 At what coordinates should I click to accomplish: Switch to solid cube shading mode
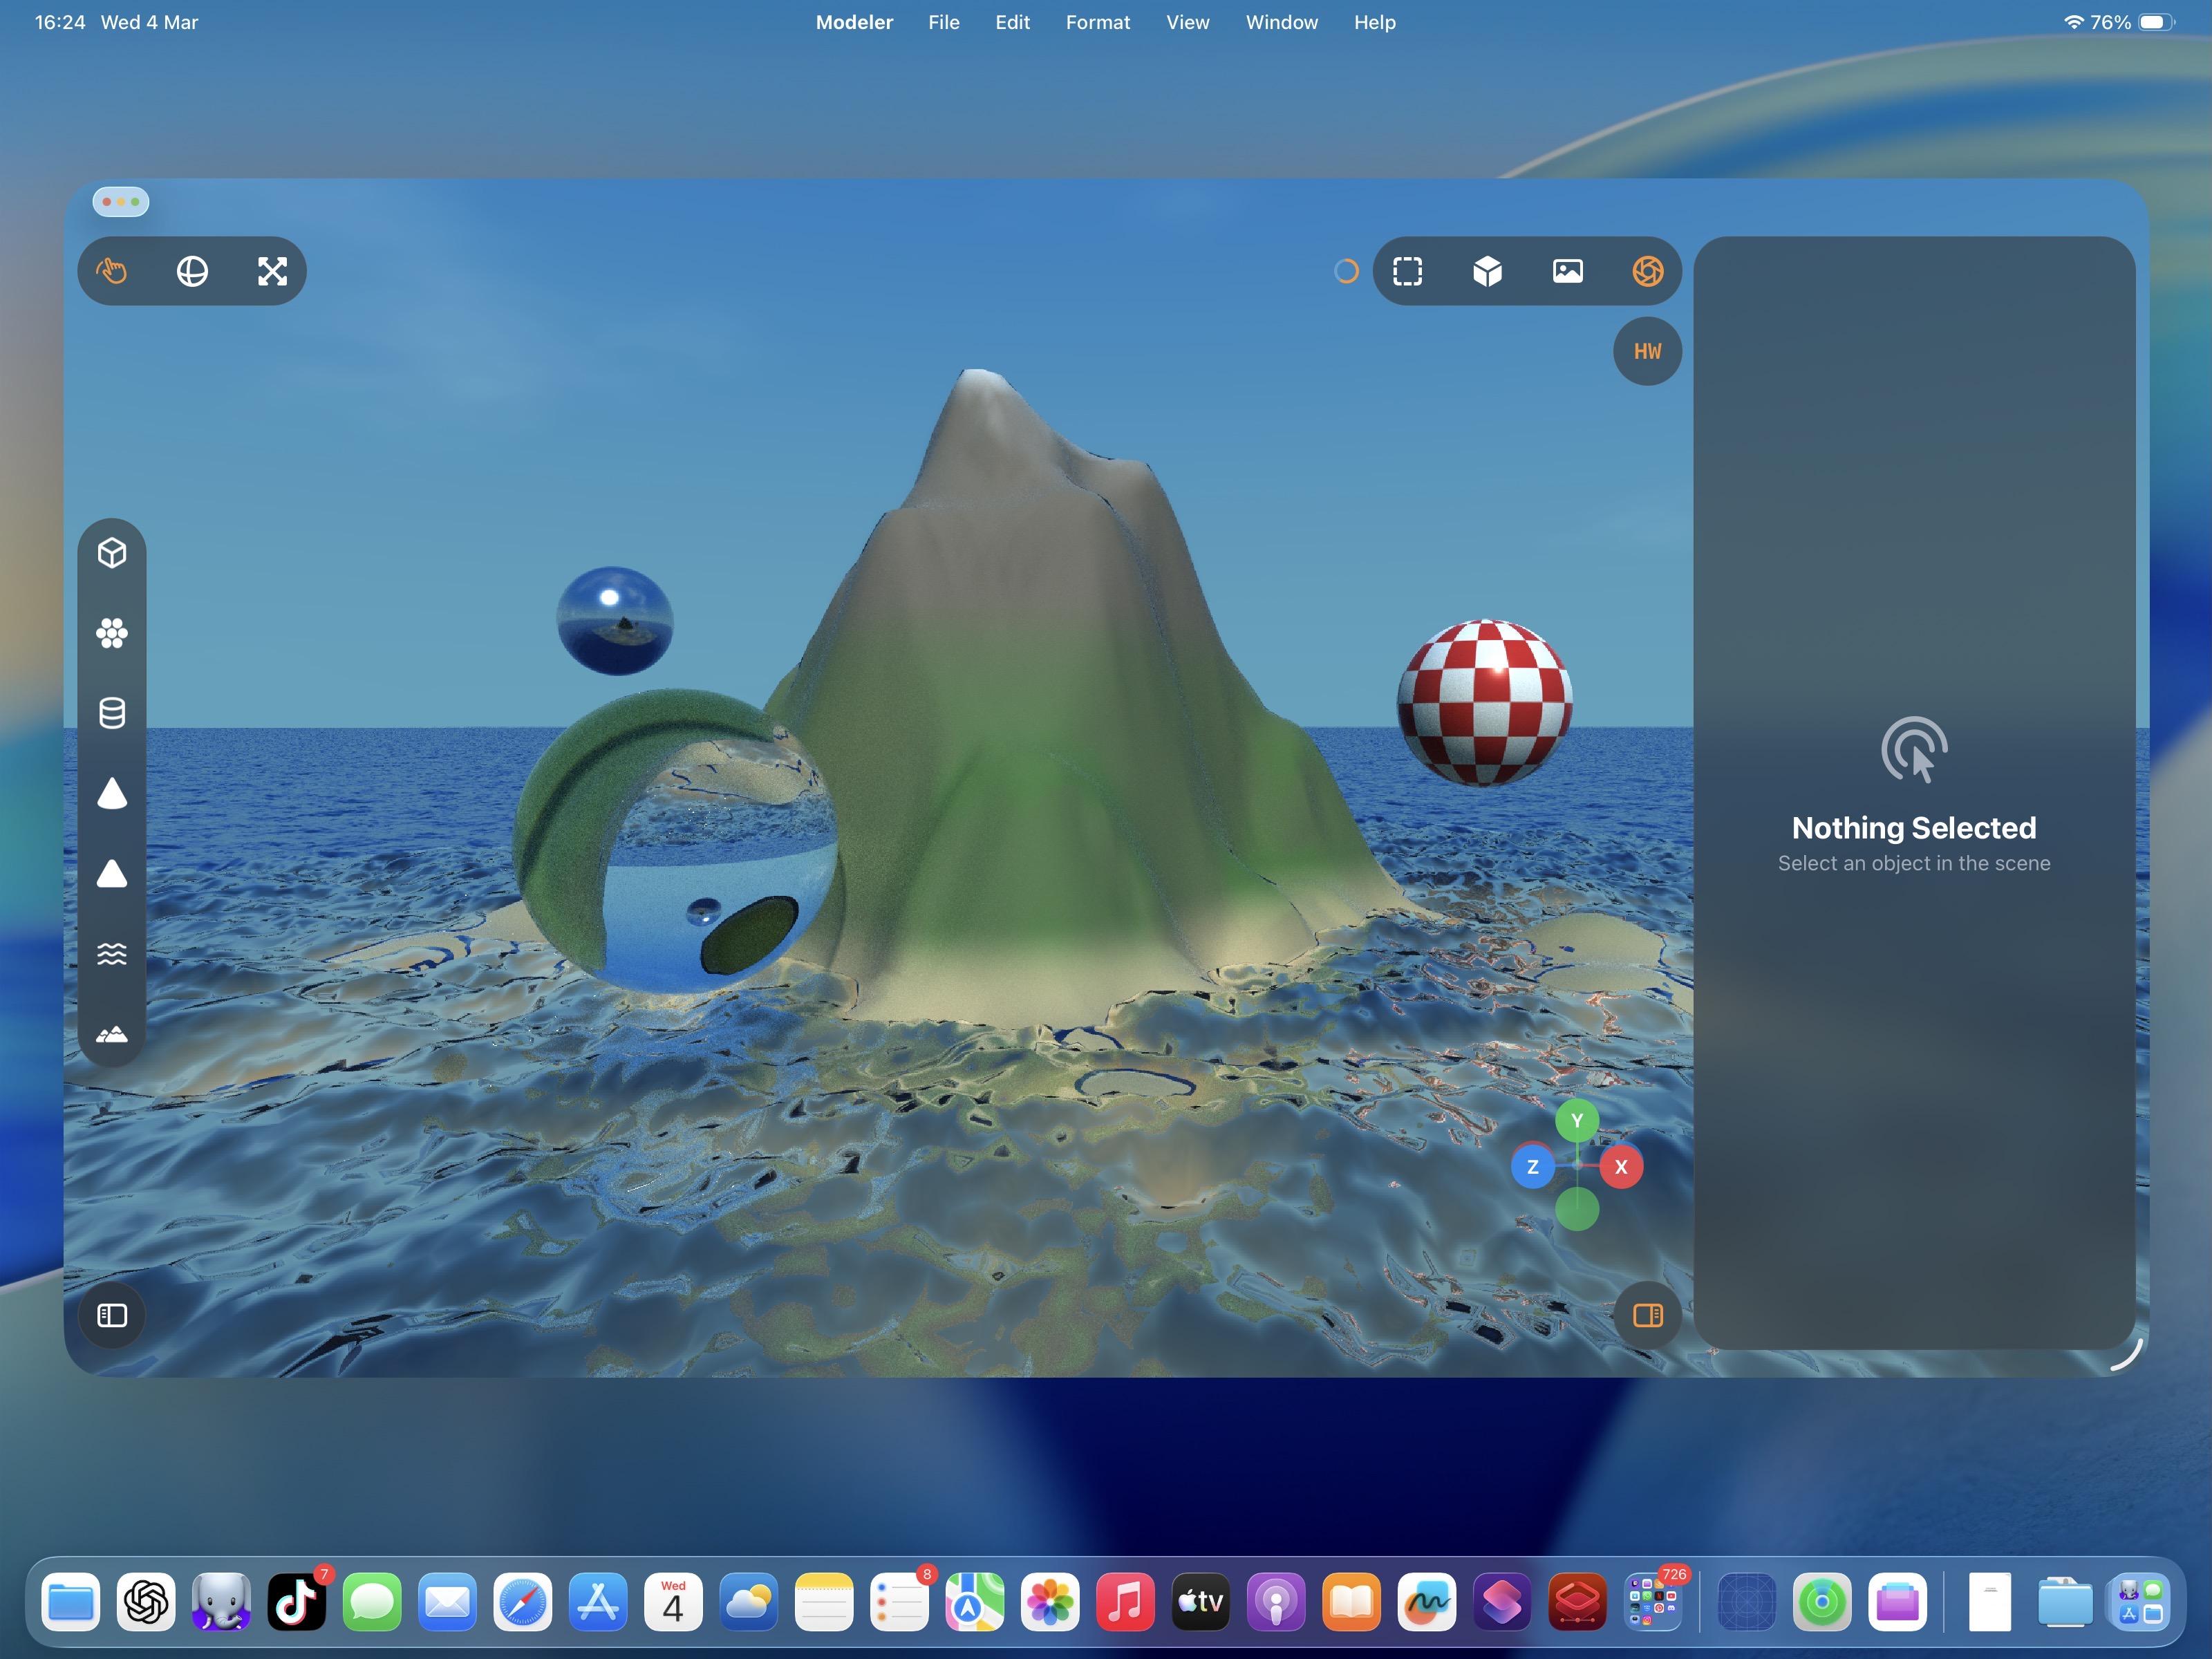[1487, 271]
